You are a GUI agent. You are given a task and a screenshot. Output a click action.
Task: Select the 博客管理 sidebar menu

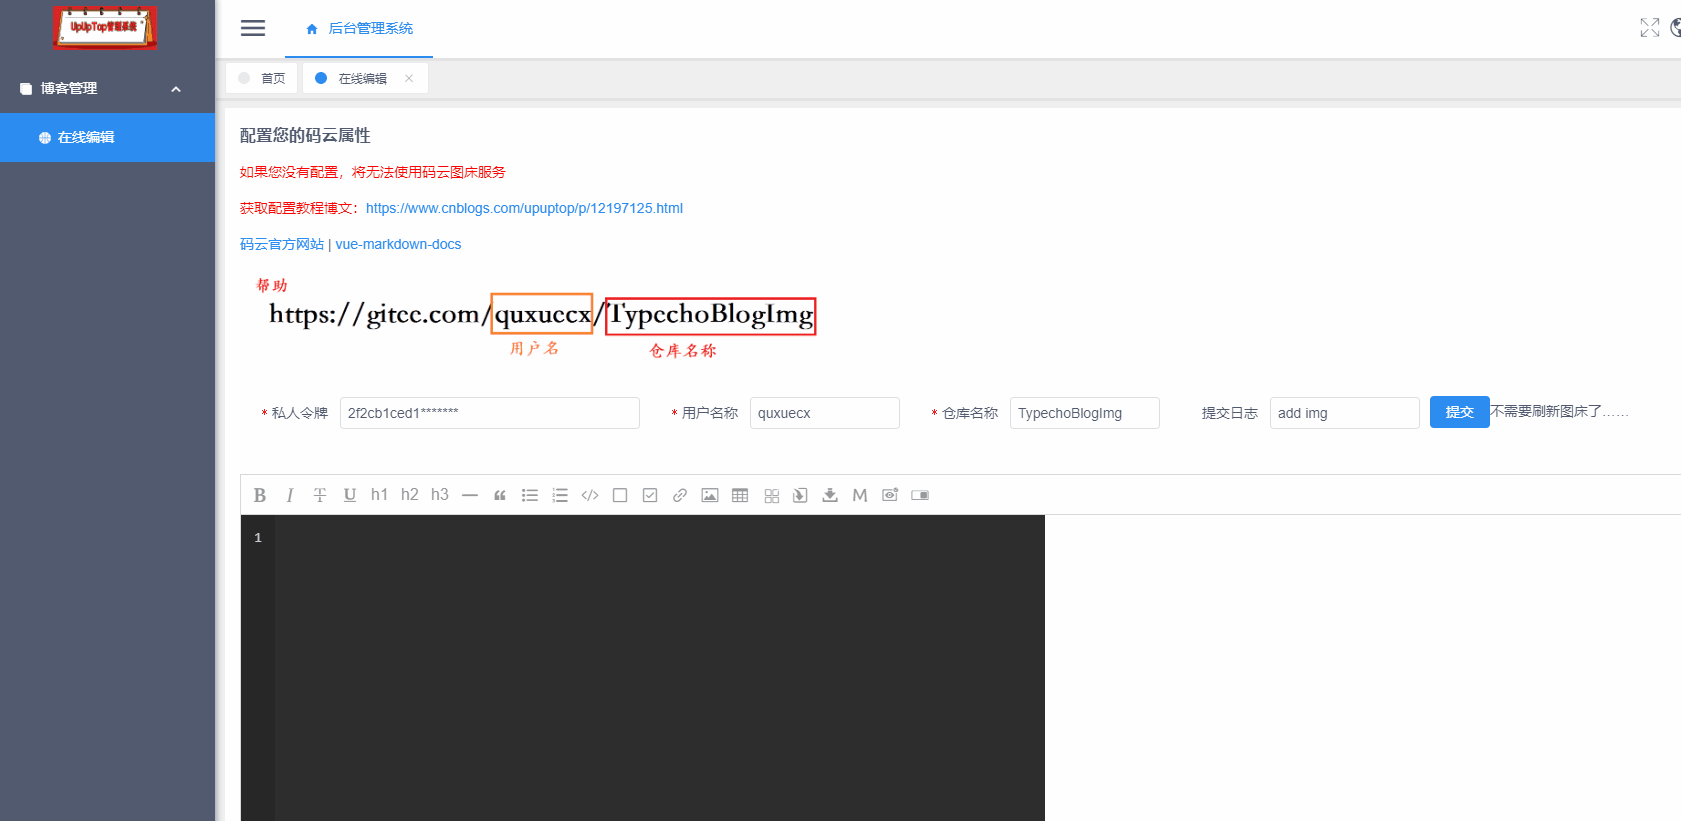(x=107, y=89)
